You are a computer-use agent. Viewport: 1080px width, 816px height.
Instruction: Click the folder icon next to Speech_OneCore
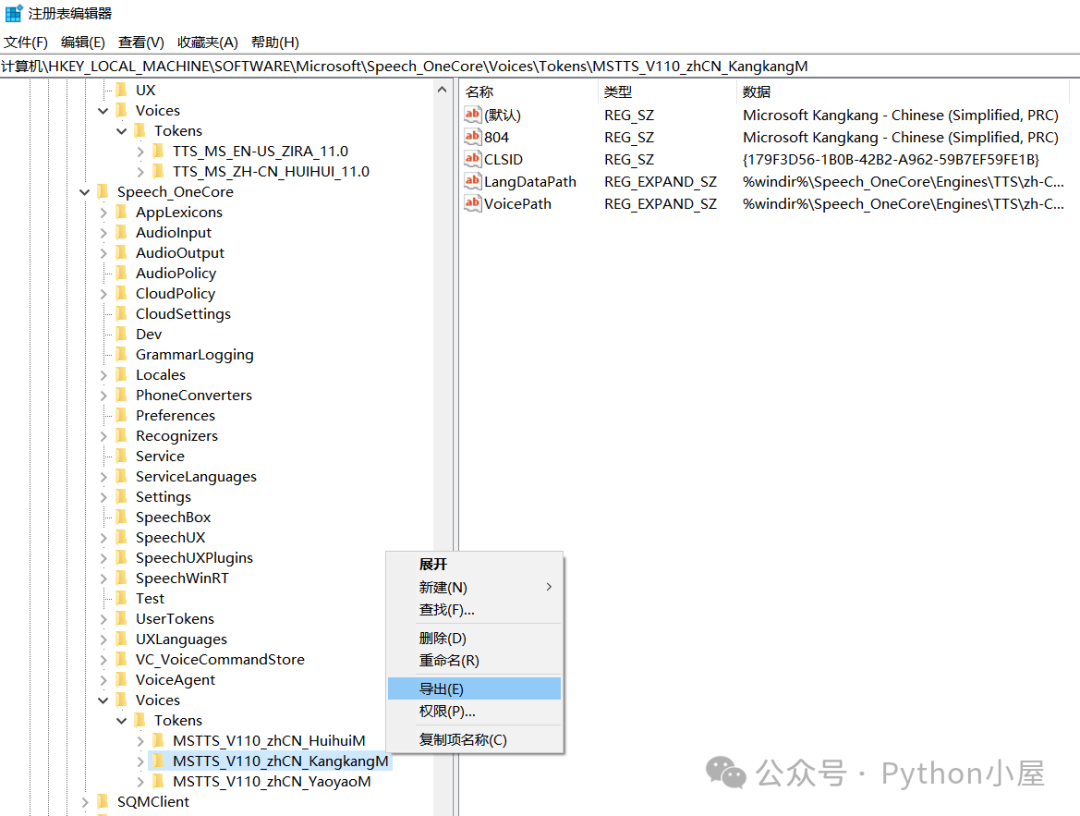pyautogui.click(x=104, y=191)
